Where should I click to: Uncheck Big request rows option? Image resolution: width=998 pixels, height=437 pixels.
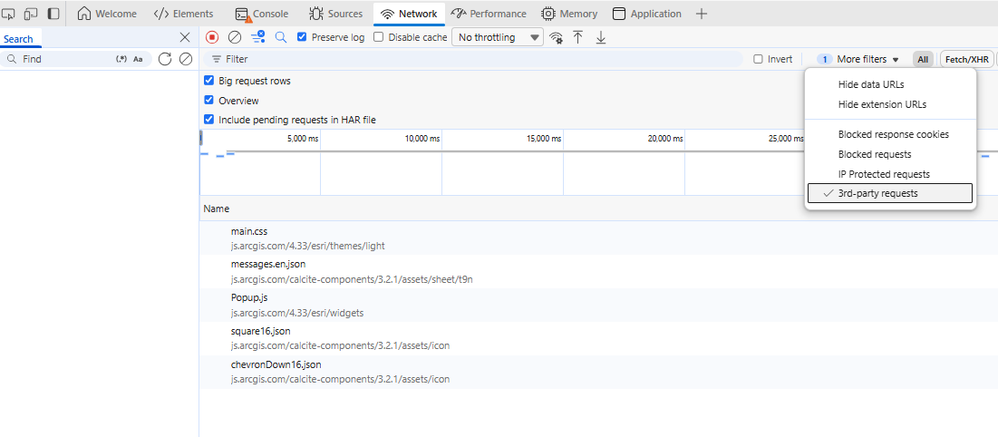click(x=209, y=80)
